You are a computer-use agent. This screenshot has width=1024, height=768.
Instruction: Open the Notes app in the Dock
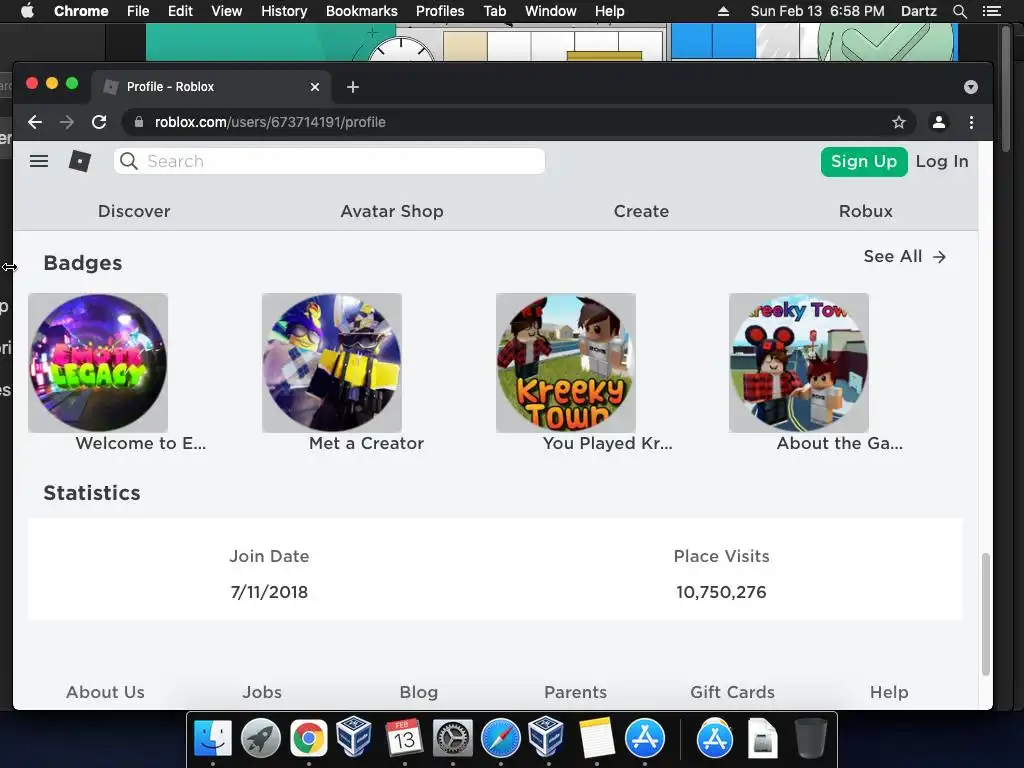pyautogui.click(x=596, y=738)
